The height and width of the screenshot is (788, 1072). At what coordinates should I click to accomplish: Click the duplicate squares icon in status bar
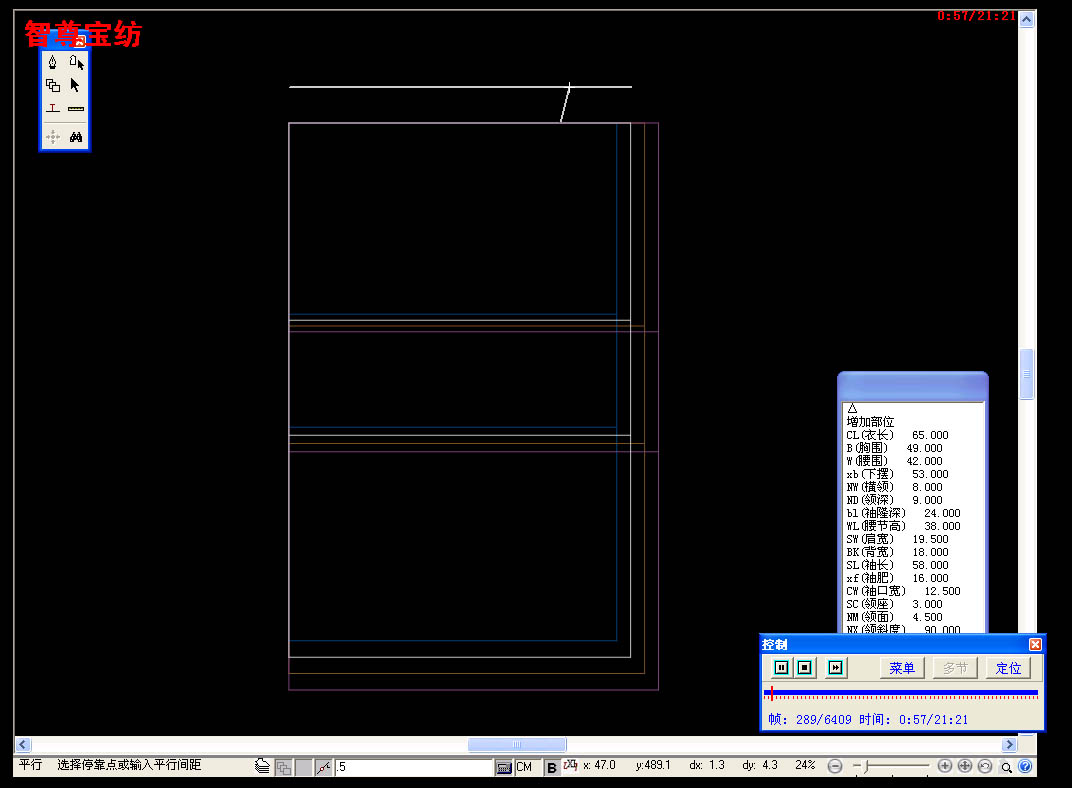click(283, 767)
